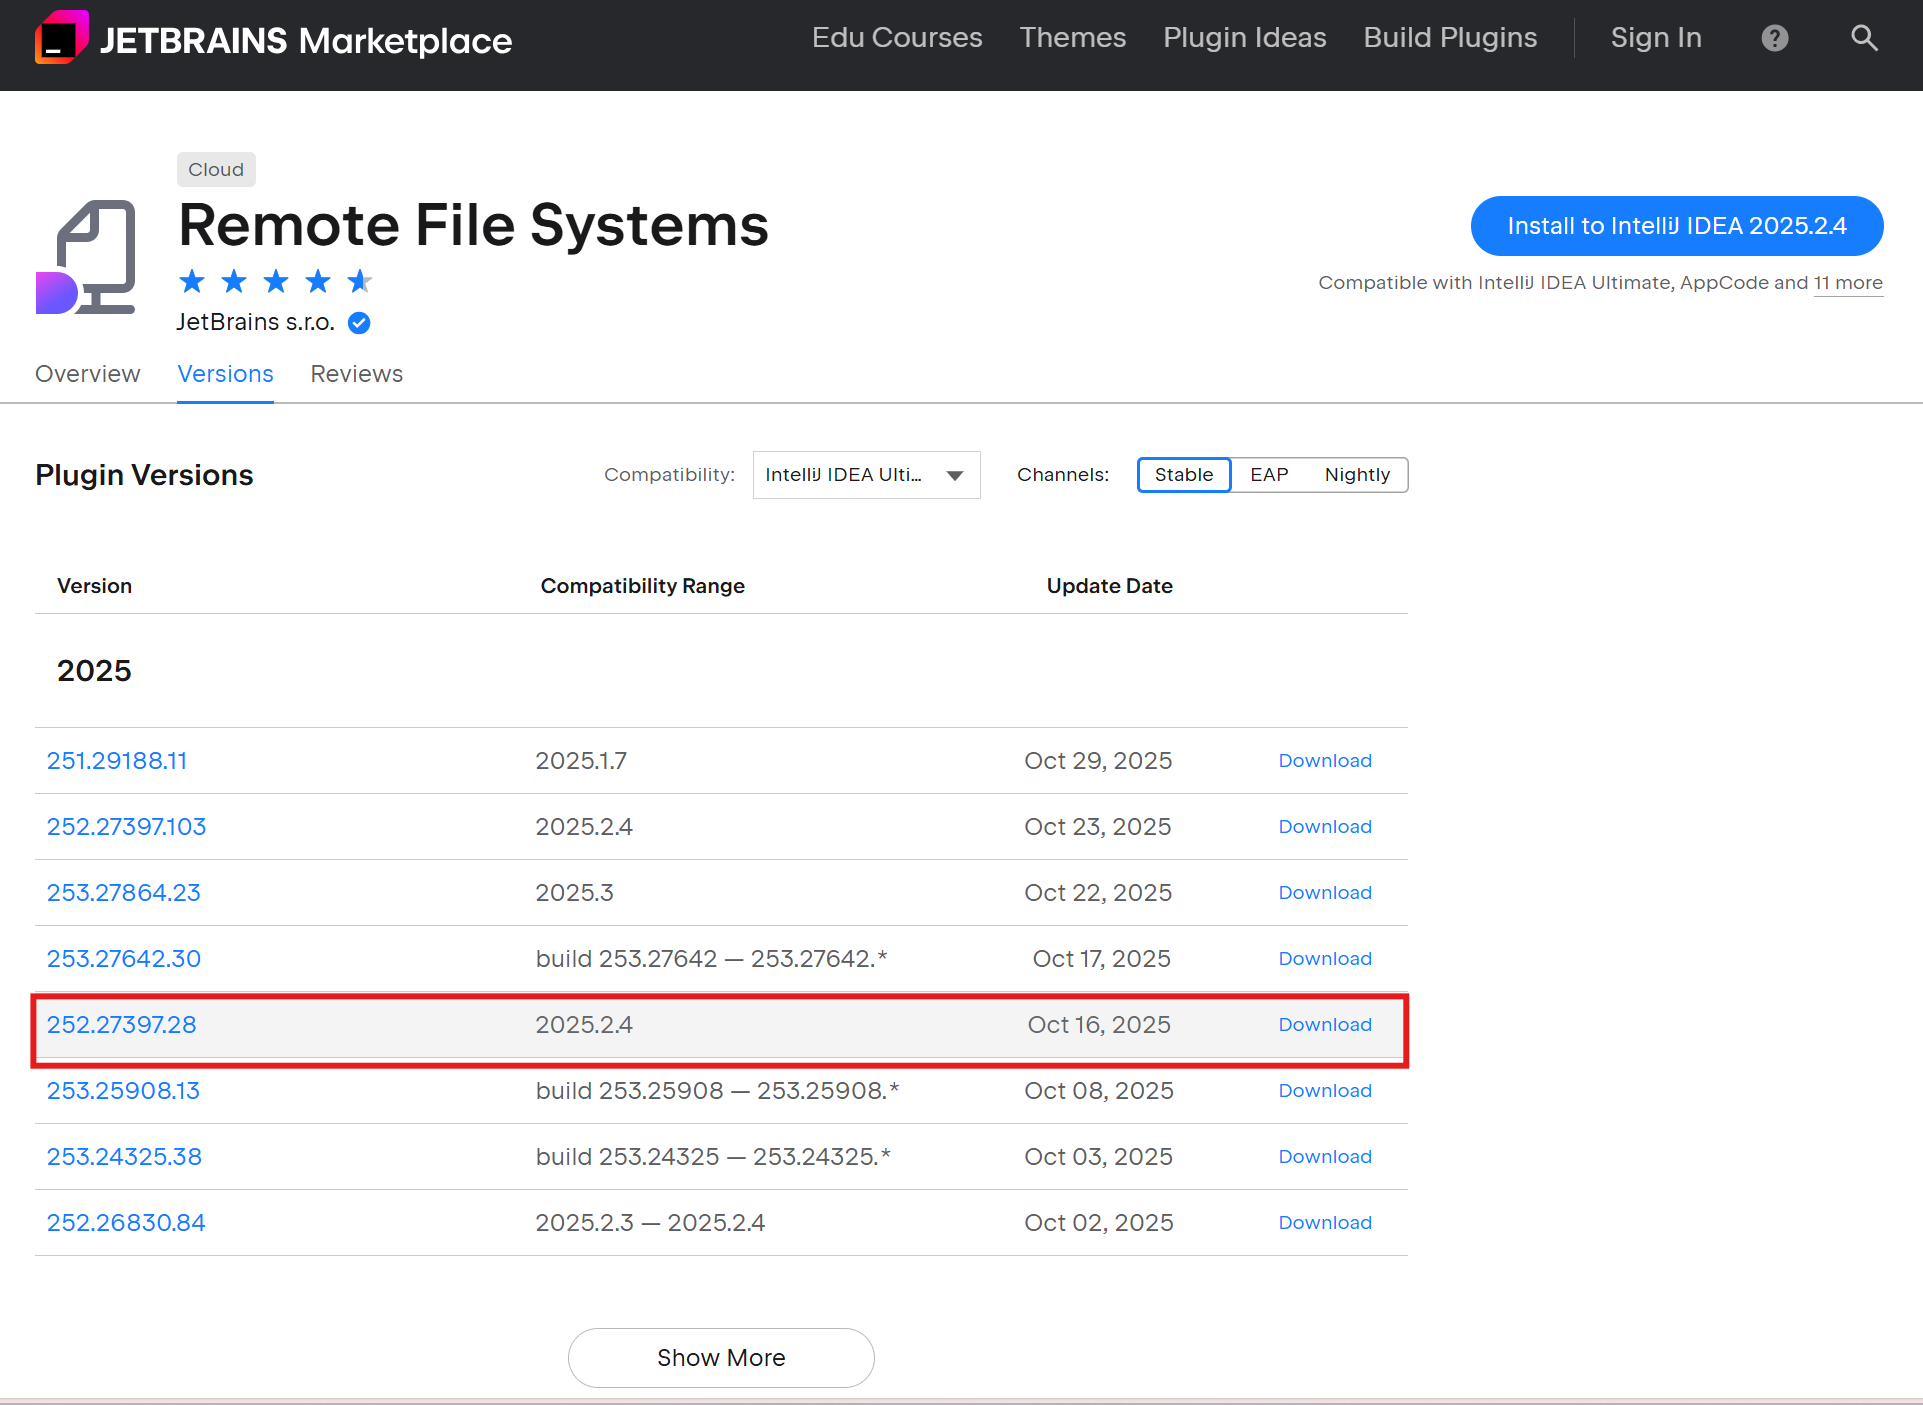Image resolution: width=1923 pixels, height=1405 pixels.
Task: Click Sign In in the header
Action: (x=1655, y=38)
